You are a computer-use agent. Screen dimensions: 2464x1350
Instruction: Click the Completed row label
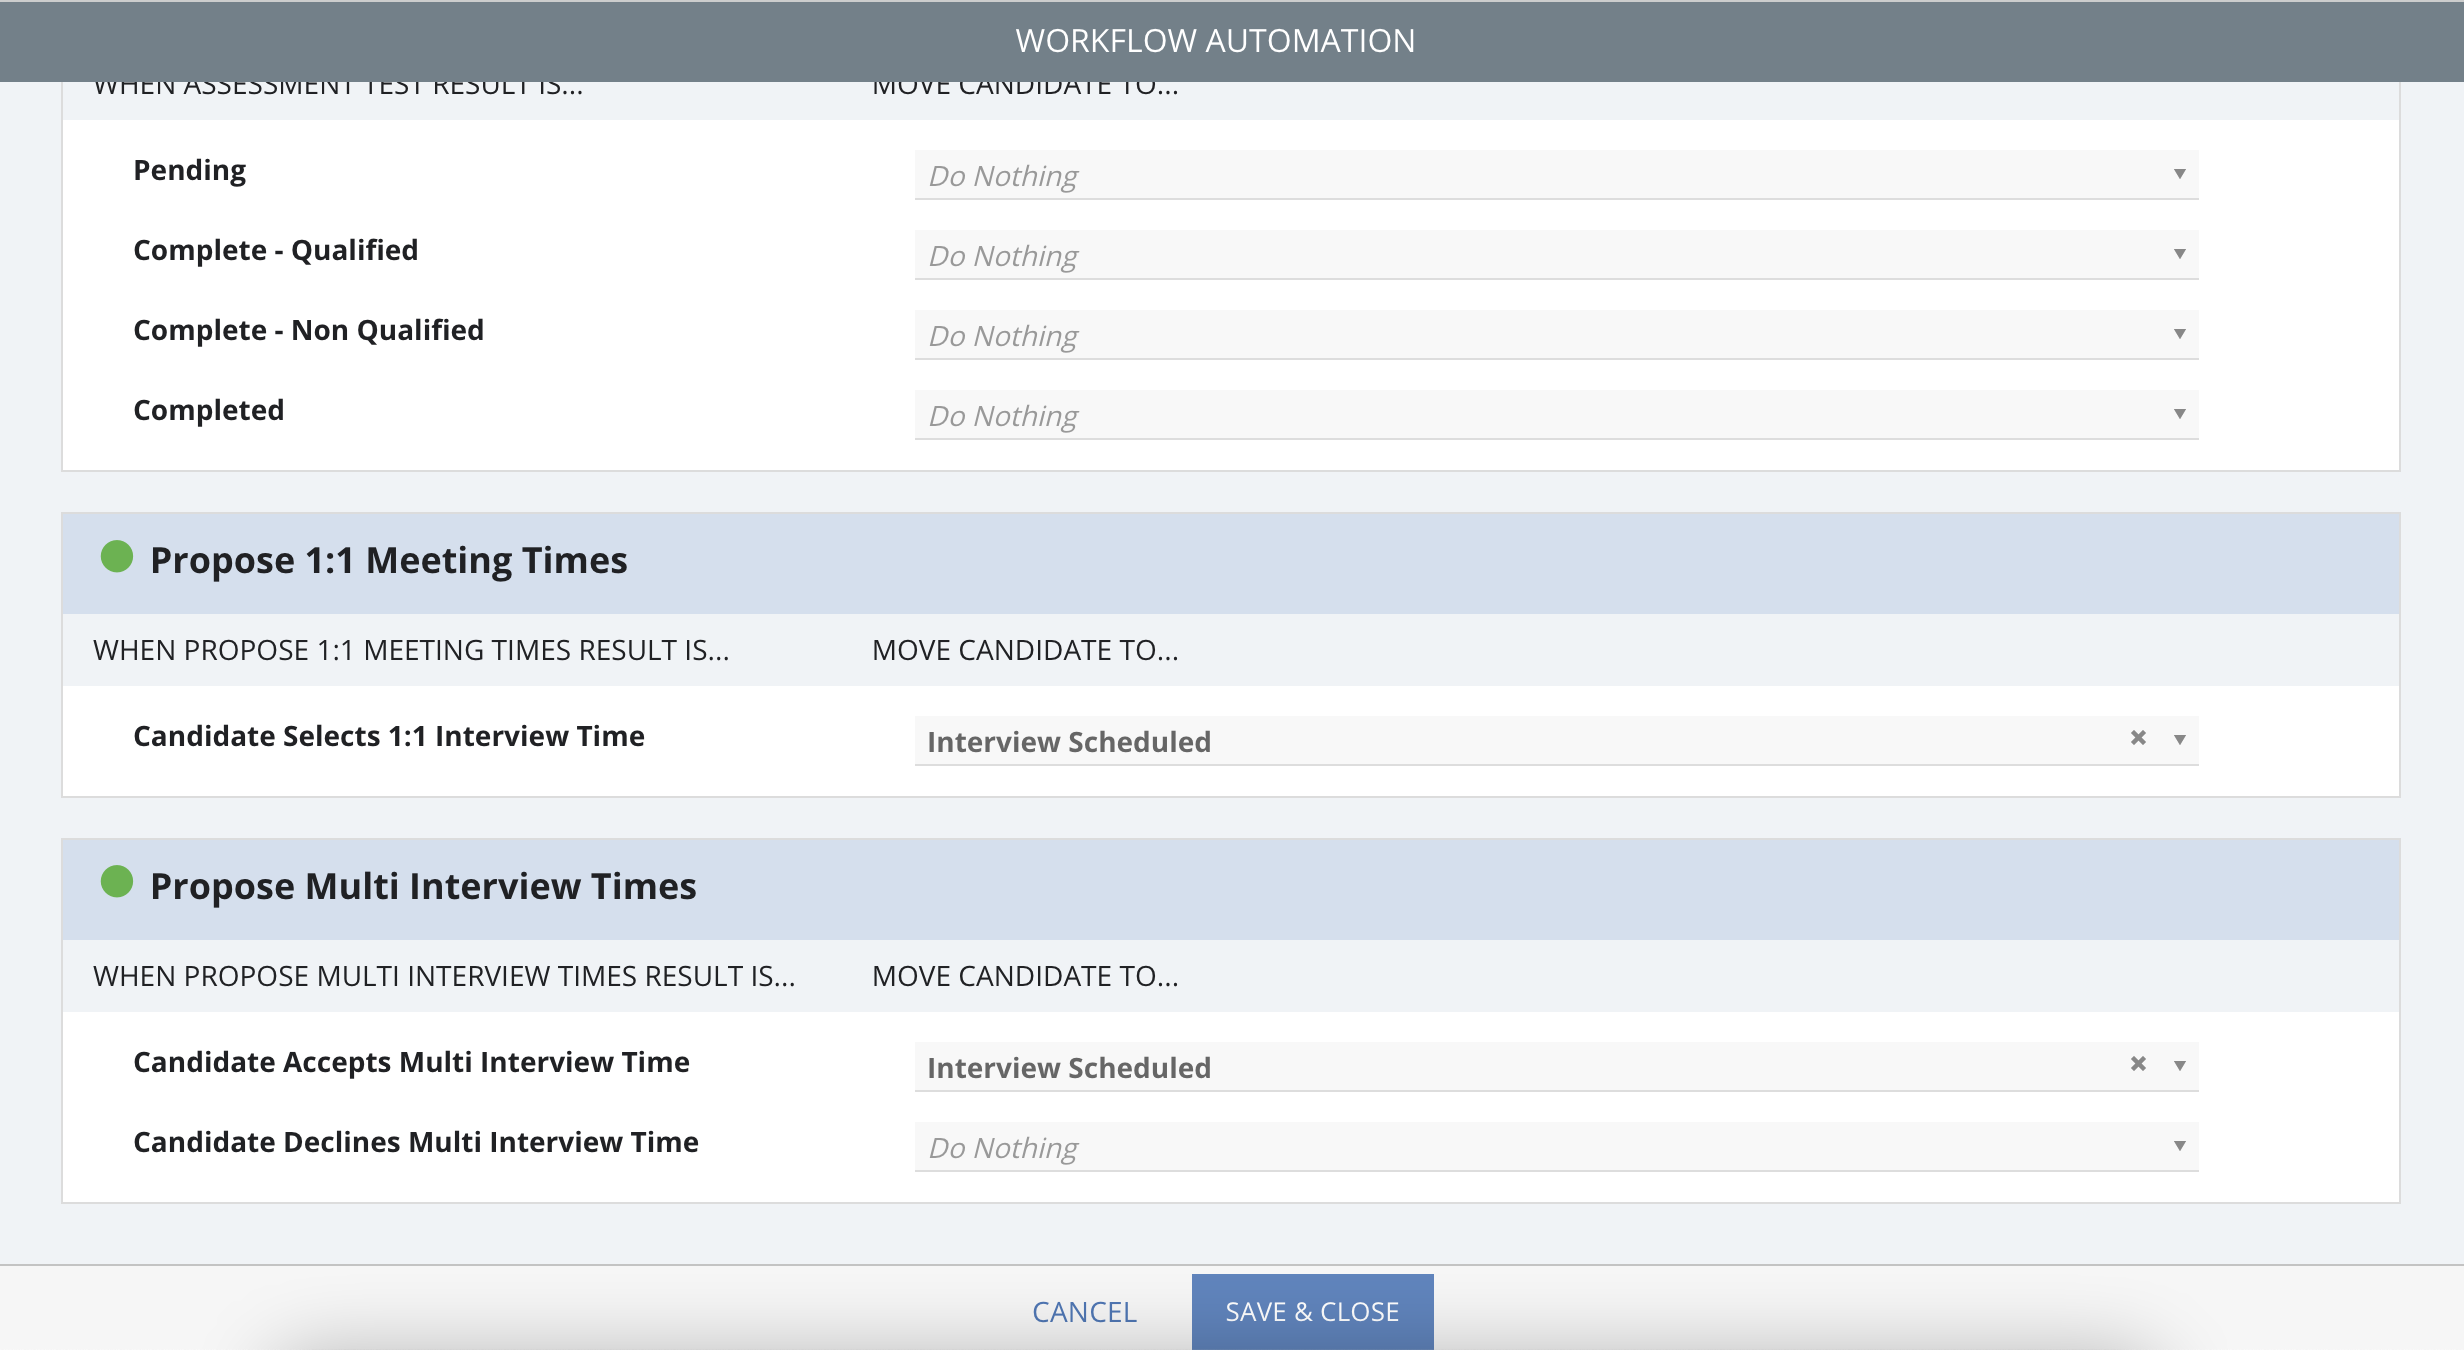click(x=209, y=410)
